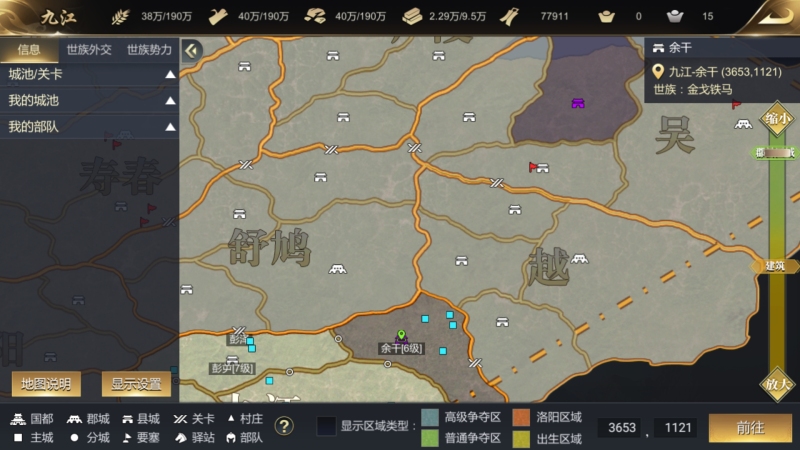The height and width of the screenshot is (450, 800).
Task: Toggle the 显示区域类型 checkbox
Action: coord(327,426)
